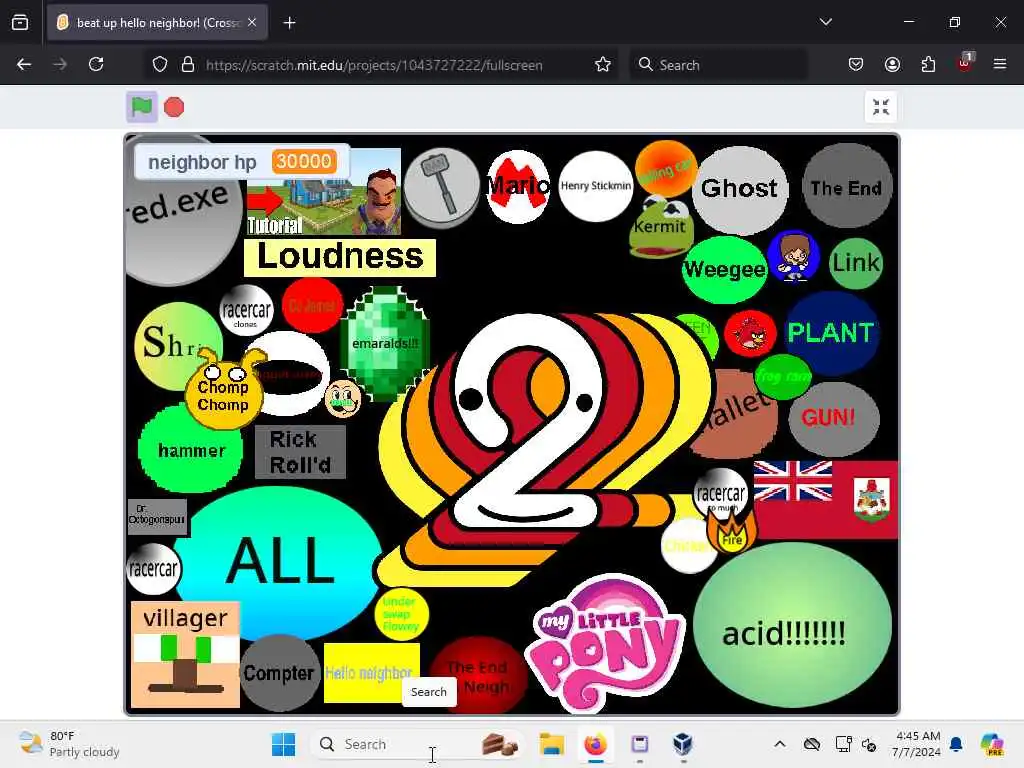Open the Firefox extensions puzzle icon
The height and width of the screenshot is (768, 1024).
[x=928, y=64]
